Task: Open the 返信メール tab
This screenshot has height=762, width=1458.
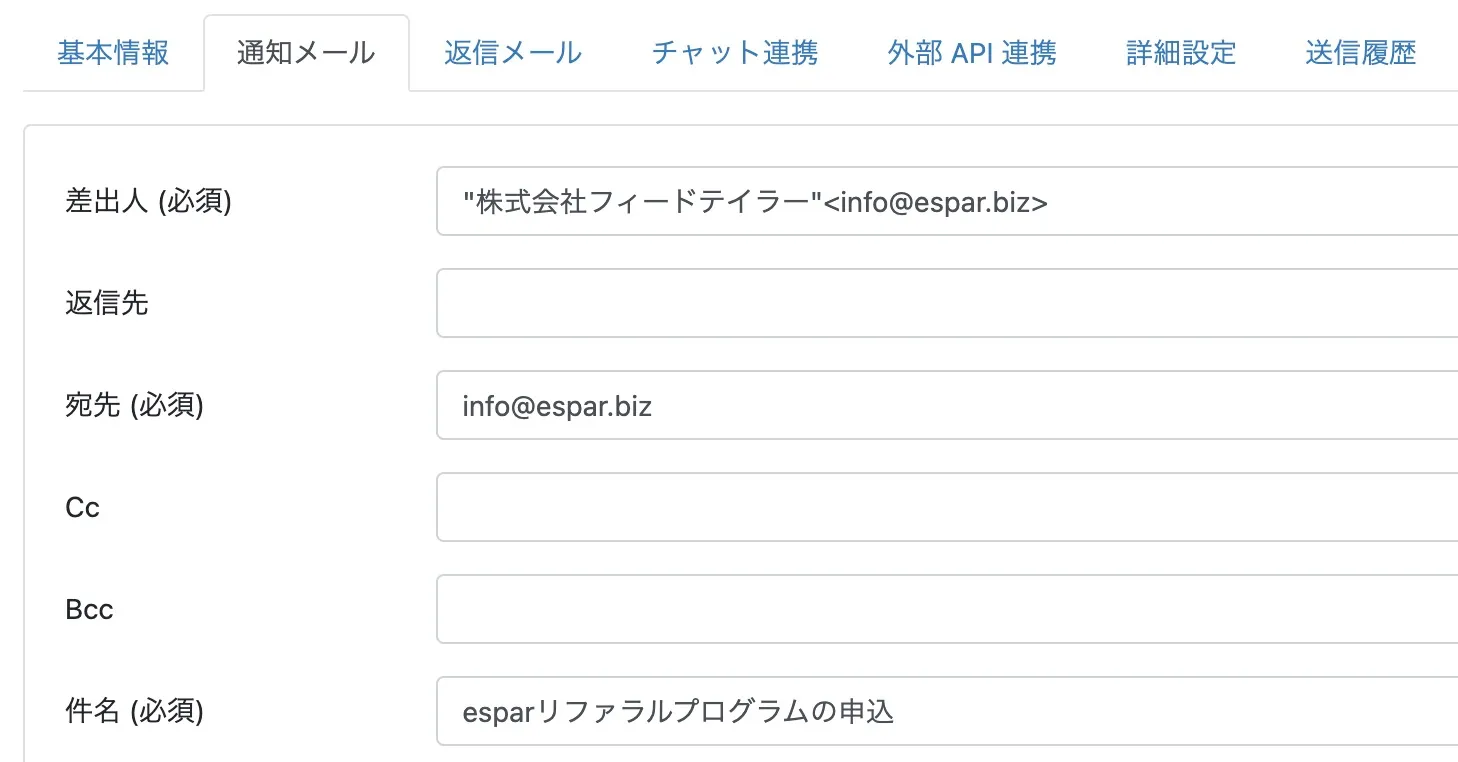Action: click(x=513, y=52)
